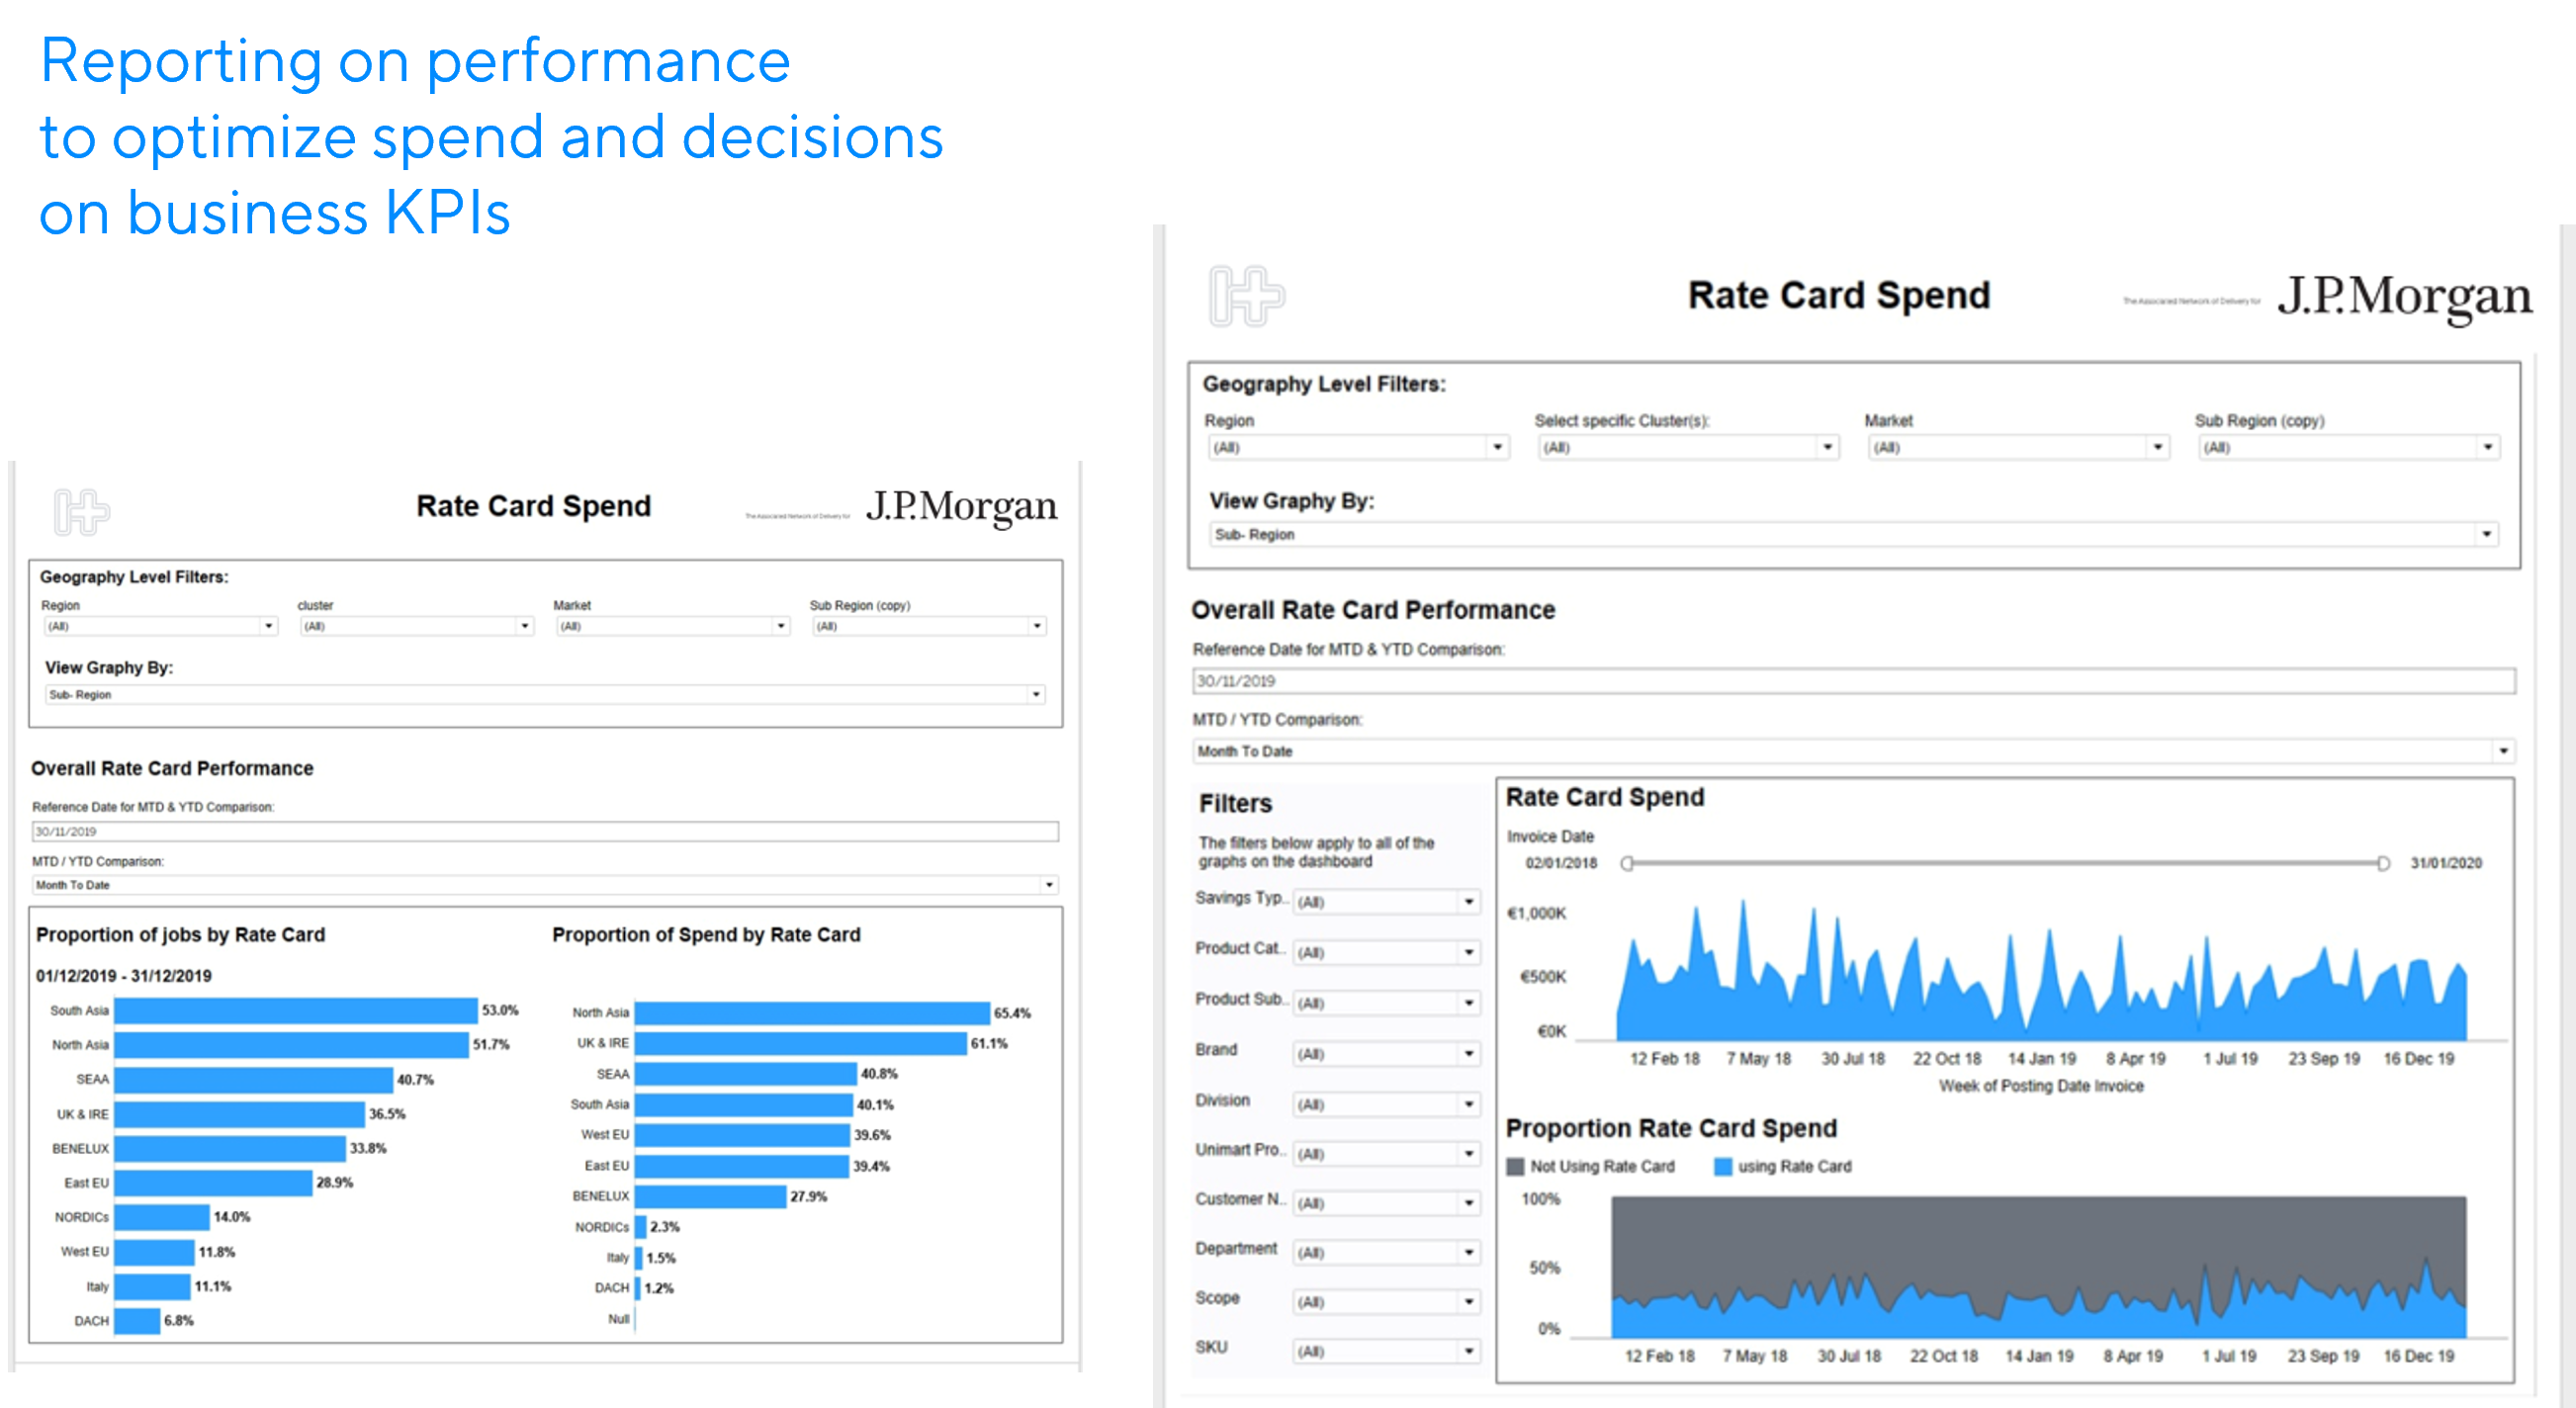Expand the 'Select specific Cluster(s)' dropdown

coord(1827,448)
